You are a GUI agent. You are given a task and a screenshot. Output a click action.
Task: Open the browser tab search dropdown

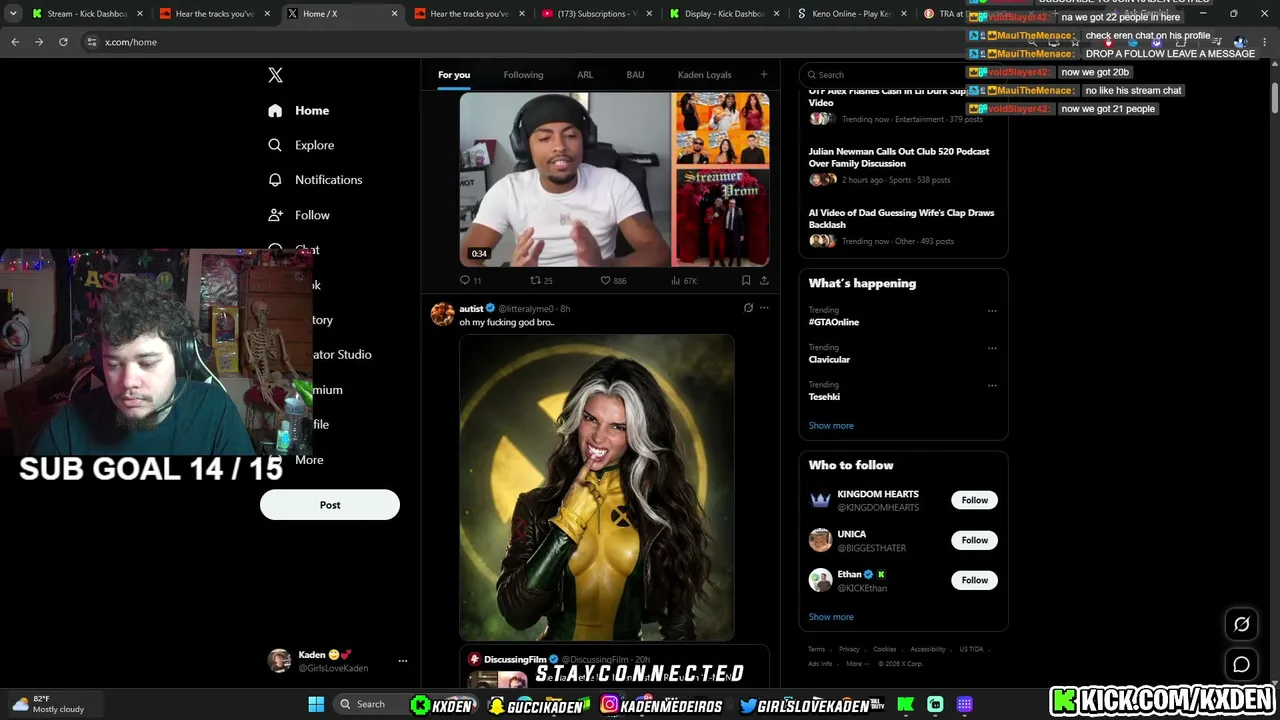pos(13,14)
